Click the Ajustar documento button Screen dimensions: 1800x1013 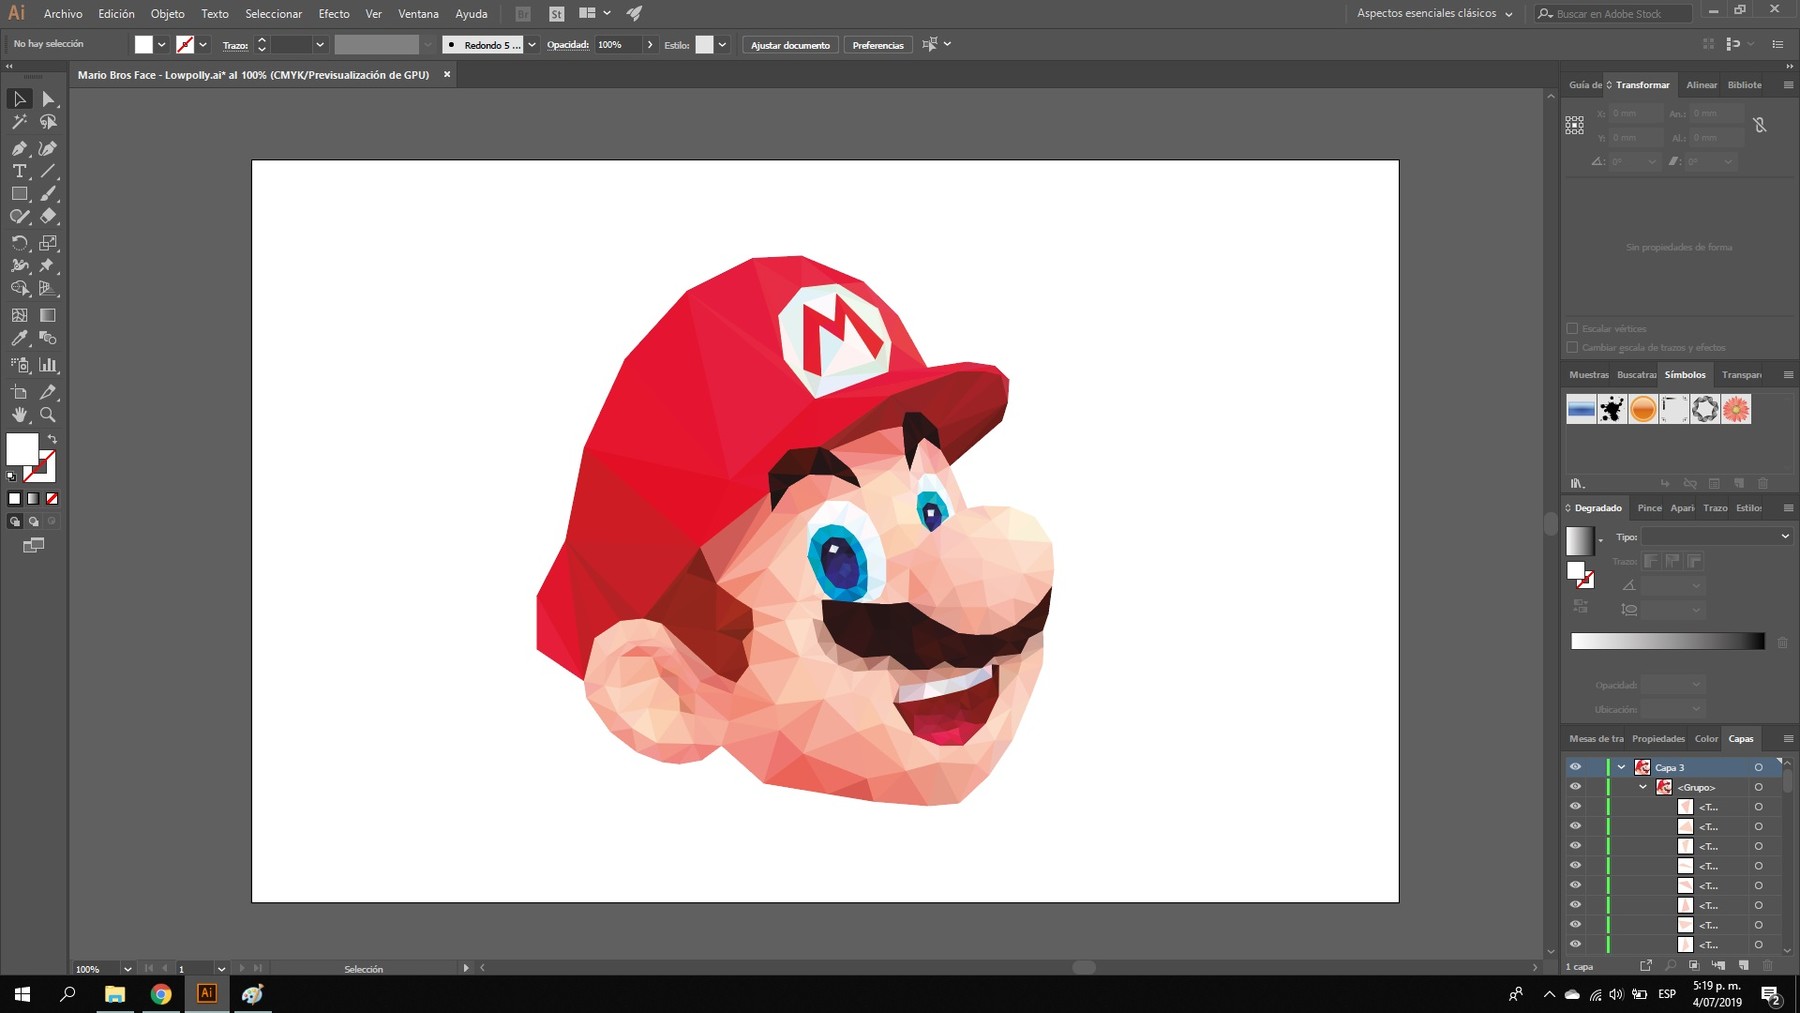789,45
